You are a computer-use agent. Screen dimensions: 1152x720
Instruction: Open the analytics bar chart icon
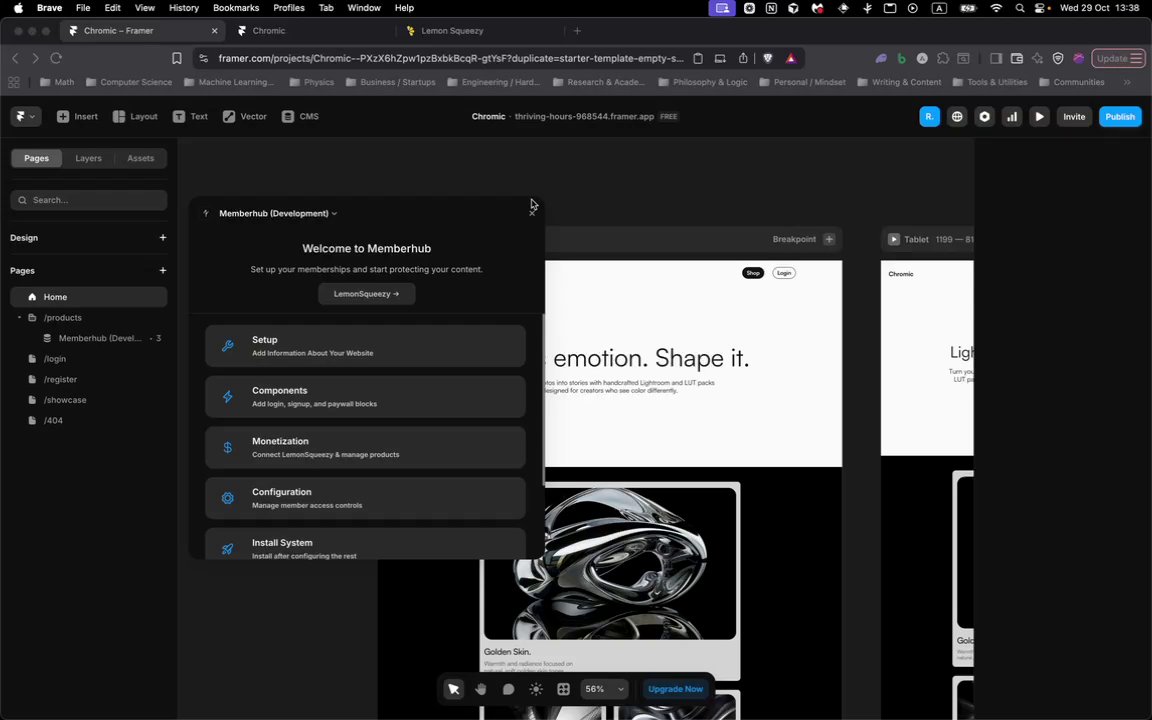tap(1012, 116)
